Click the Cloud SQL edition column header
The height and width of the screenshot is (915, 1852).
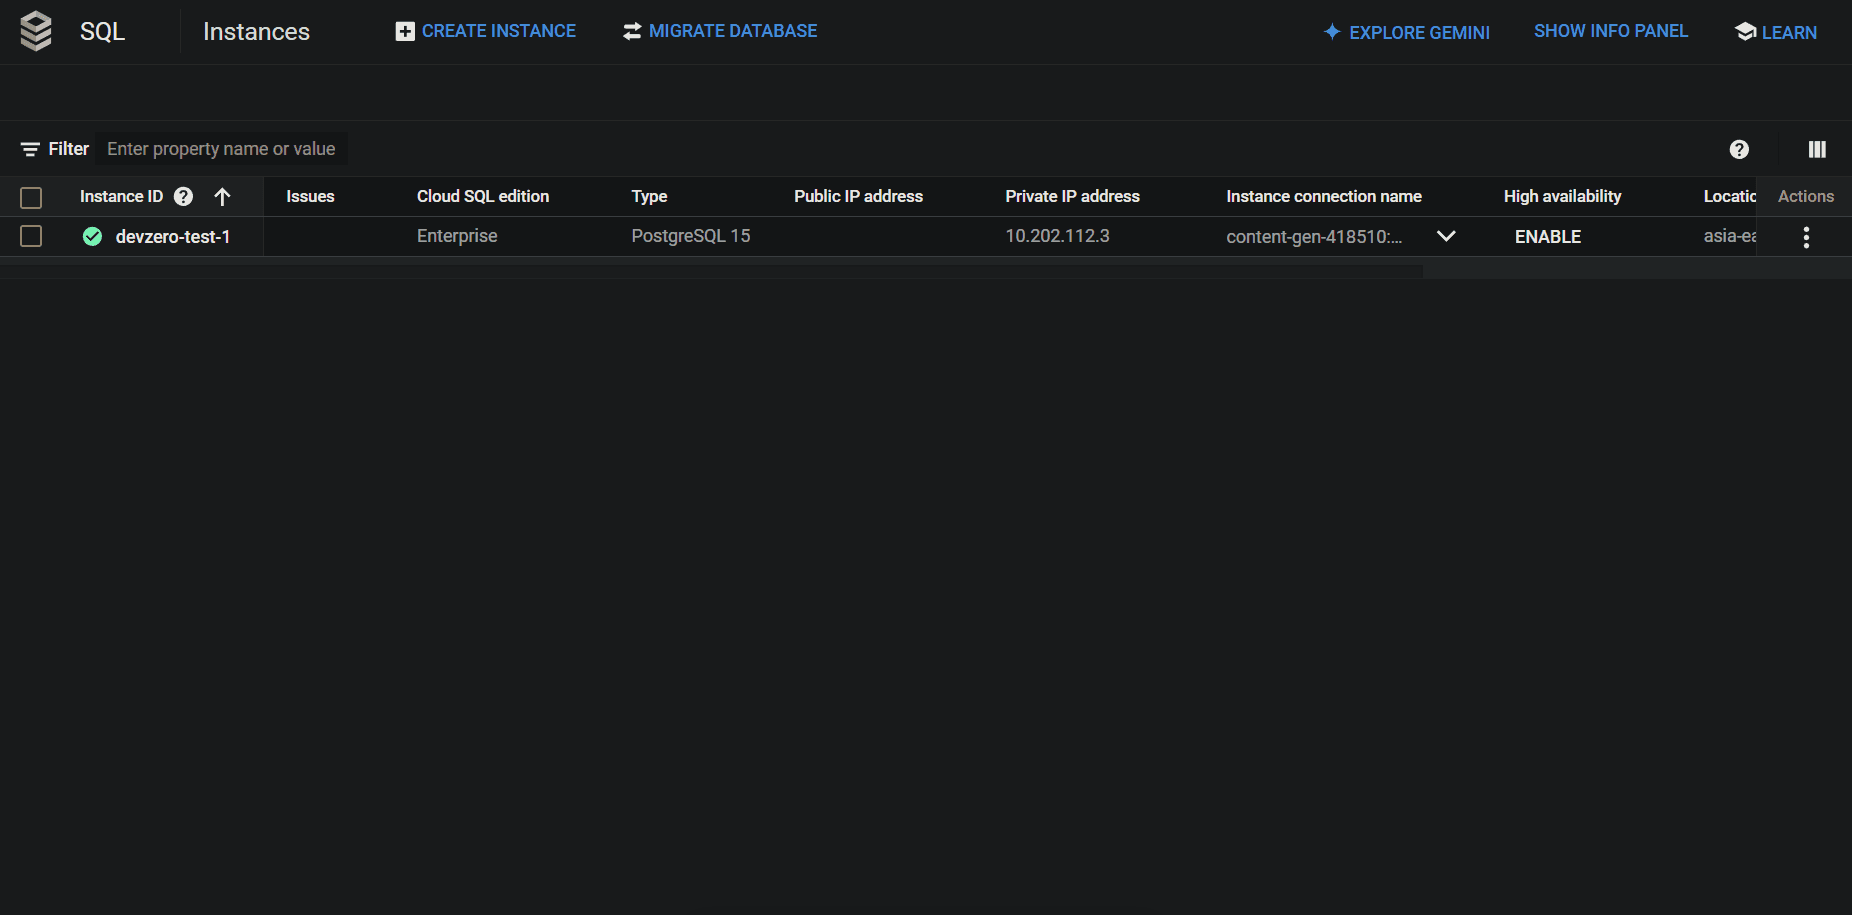coord(483,196)
